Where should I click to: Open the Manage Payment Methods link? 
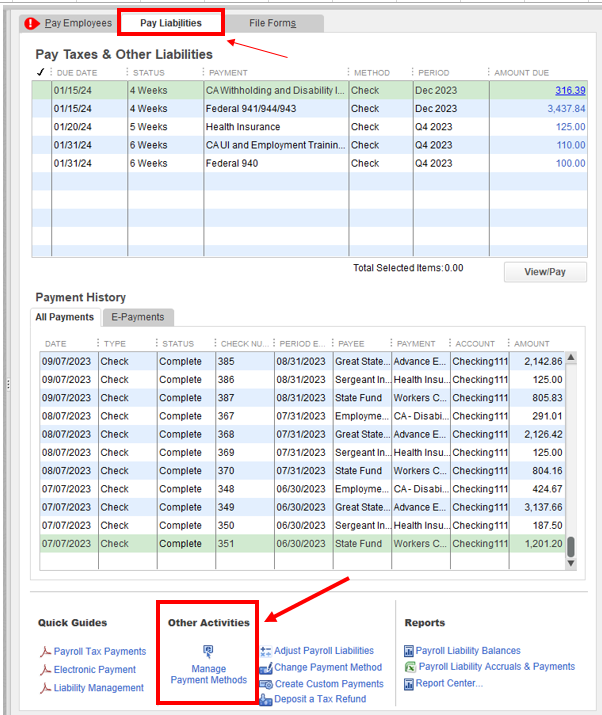tap(208, 674)
